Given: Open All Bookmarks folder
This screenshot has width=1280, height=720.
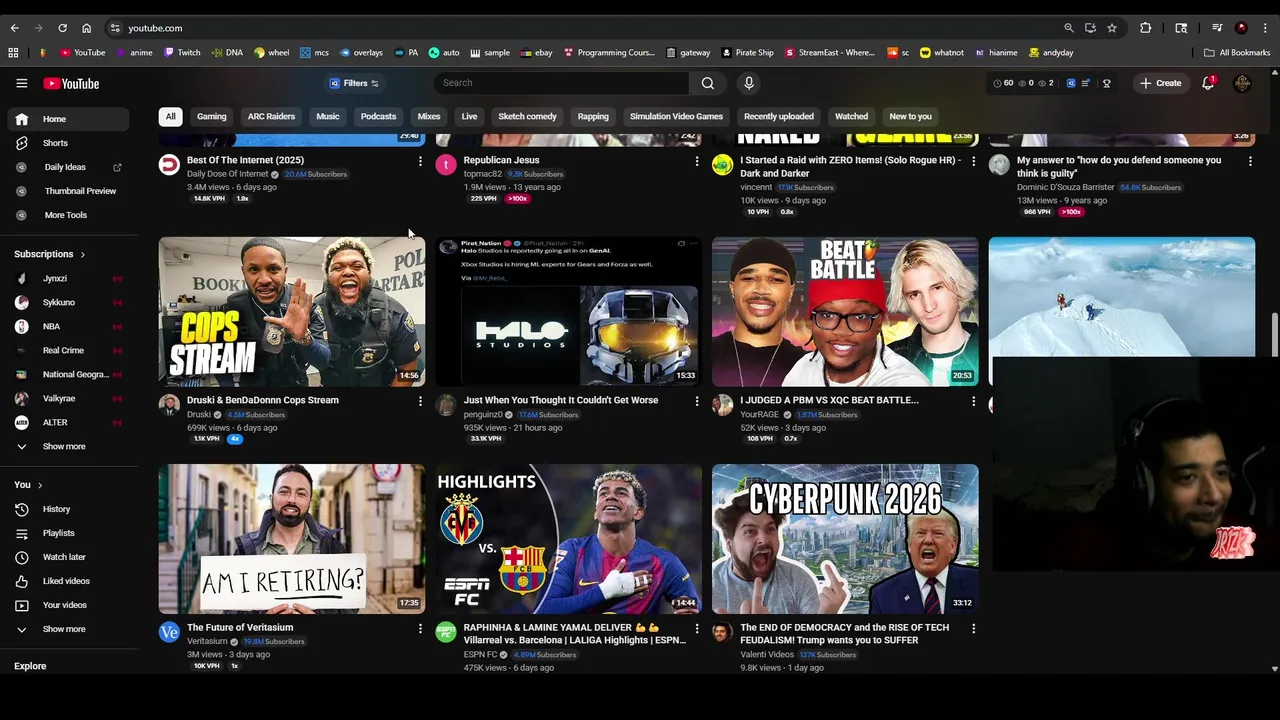Looking at the screenshot, I should (x=1237, y=53).
